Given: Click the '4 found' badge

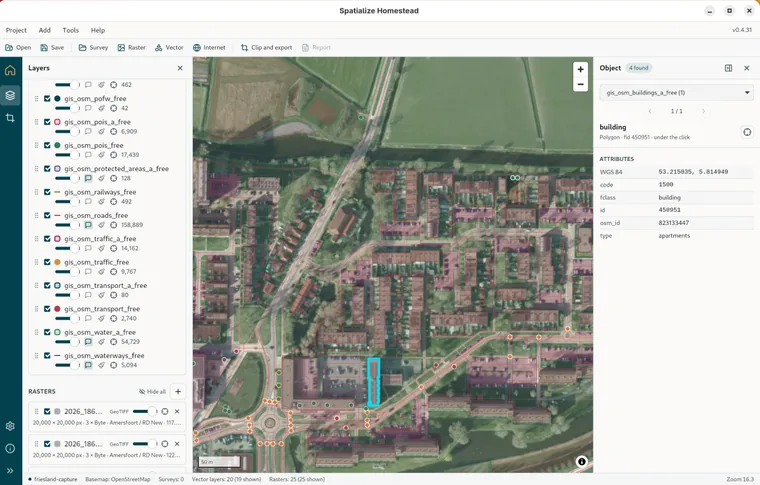Looking at the screenshot, I should point(638,68).
